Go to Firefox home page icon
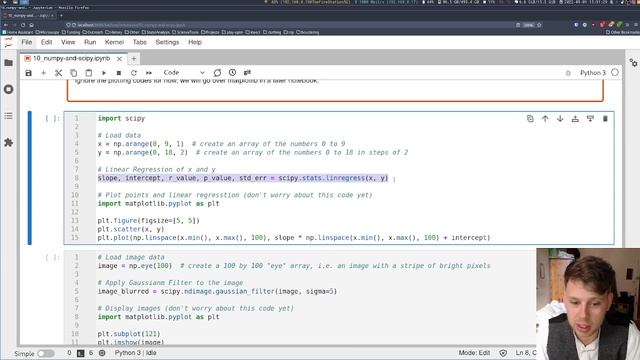 click(31, 25)
